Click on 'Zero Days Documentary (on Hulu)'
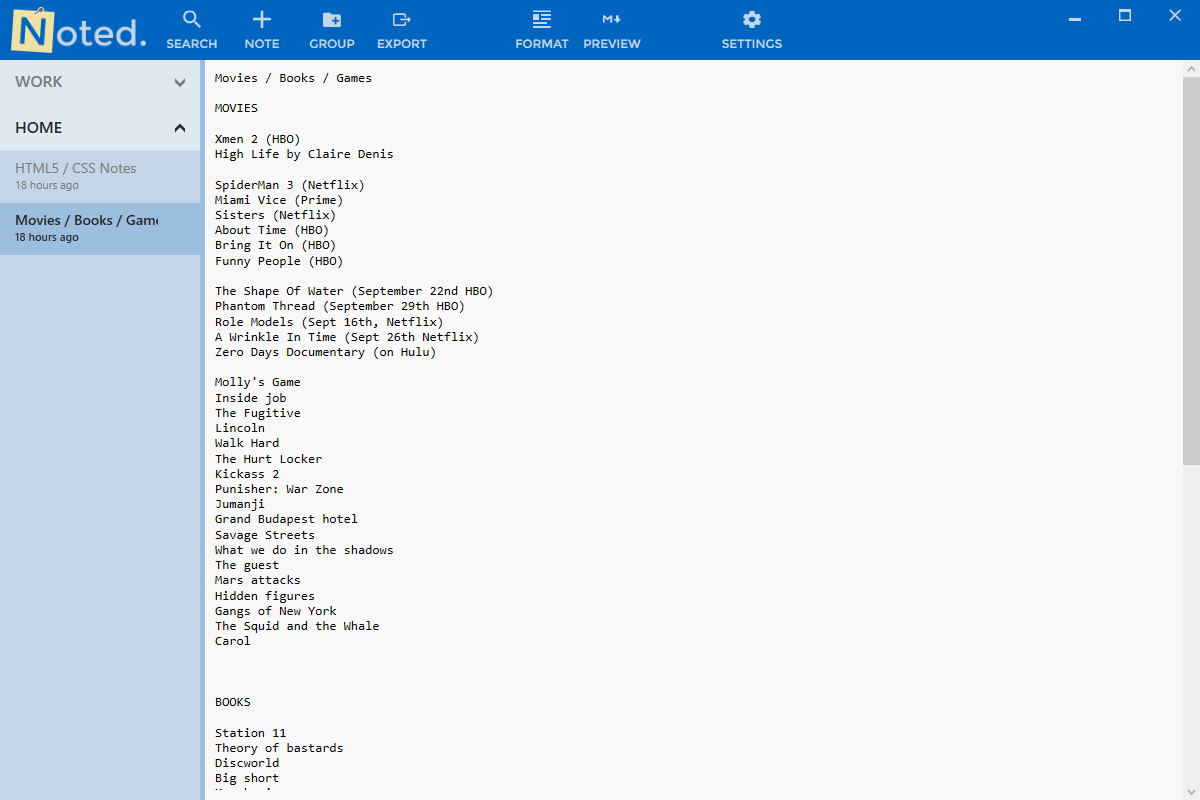The width and height of the screenshot is (1200, 800). tap(326, 352)
